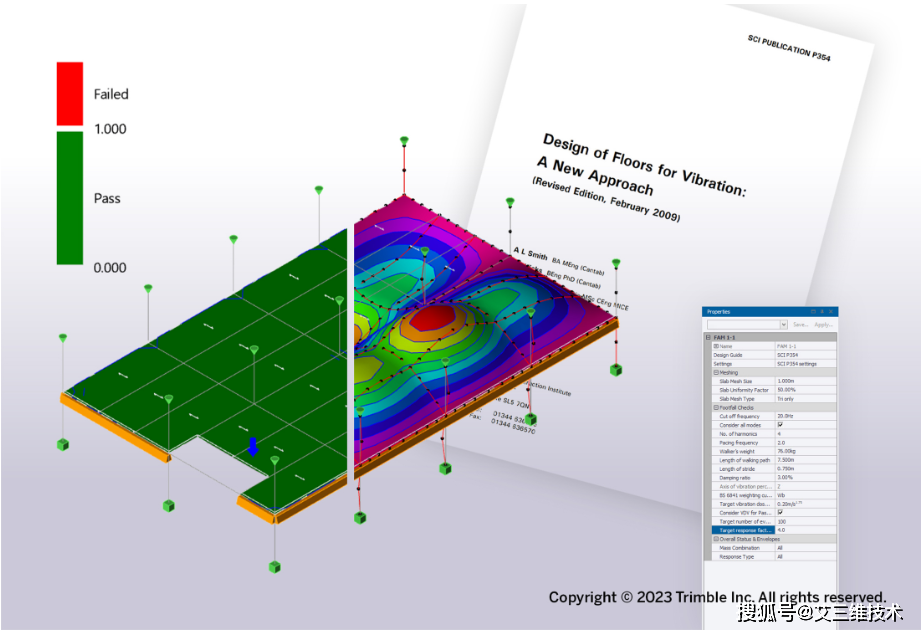
Task: Edit the Length of walking path value 7.500m
Action: pyautogui.click(x=806, y=460)
